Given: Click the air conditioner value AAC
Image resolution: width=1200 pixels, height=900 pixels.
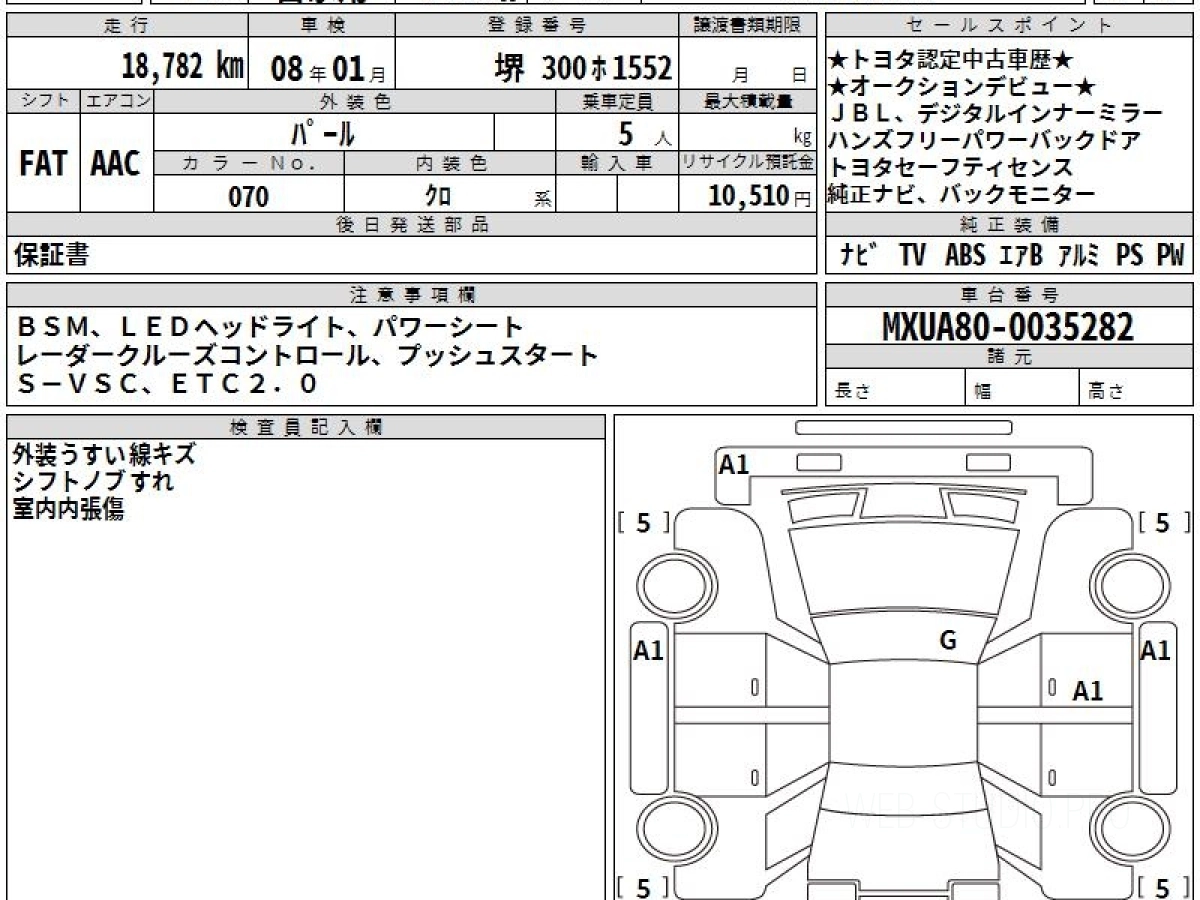Looking at the screenshot, I should click(x=116, y=164).
